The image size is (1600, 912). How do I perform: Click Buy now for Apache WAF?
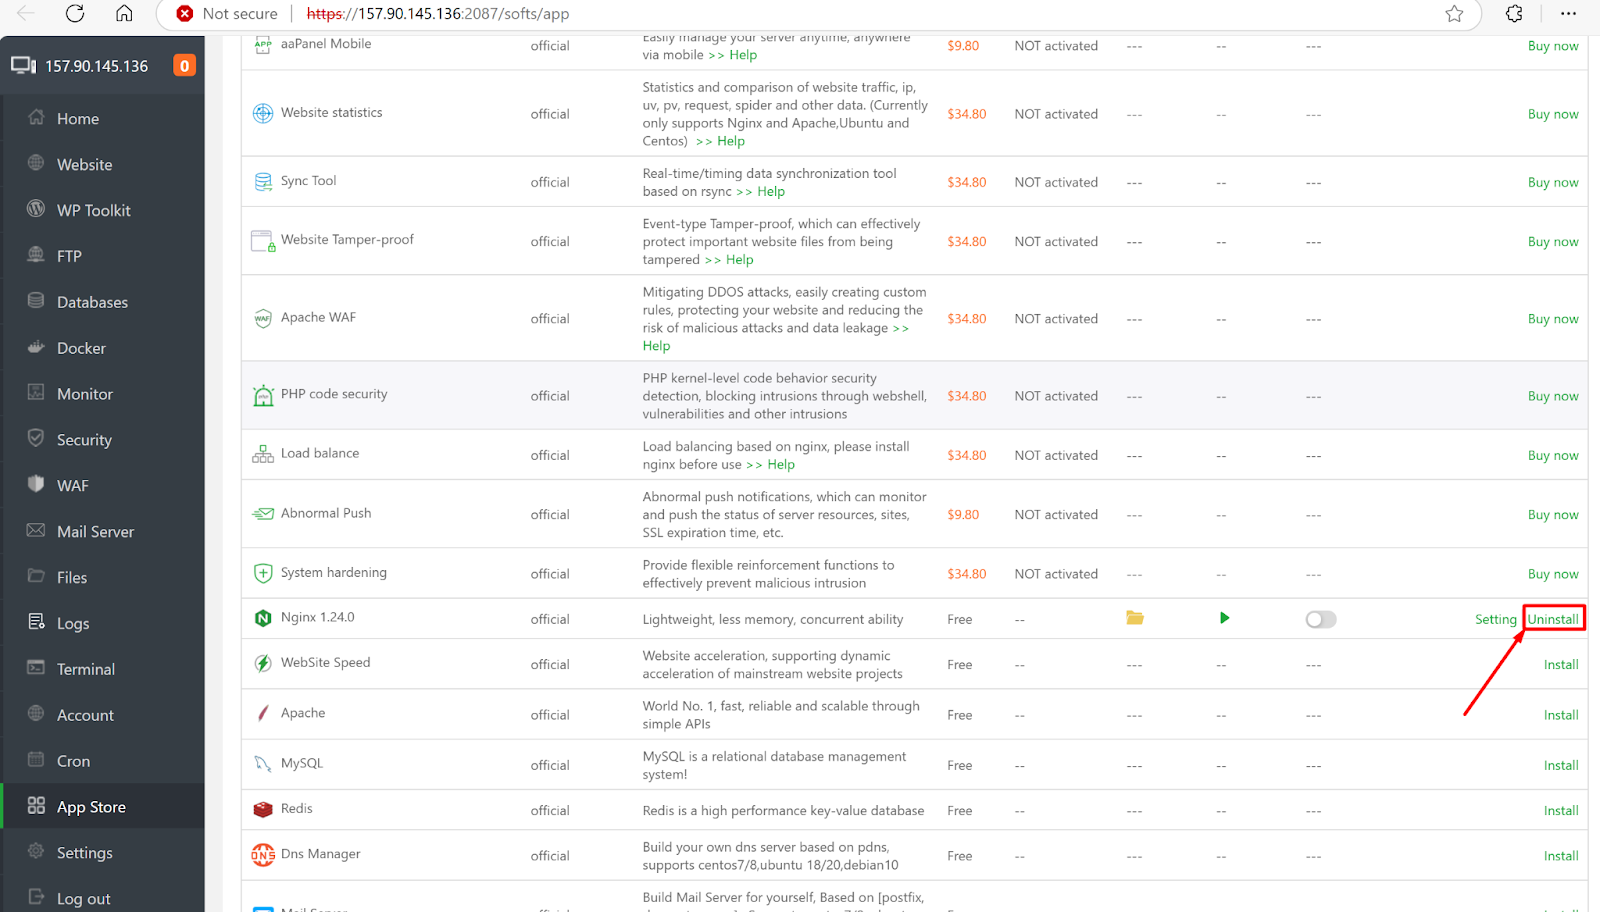tap(1552, 319)
